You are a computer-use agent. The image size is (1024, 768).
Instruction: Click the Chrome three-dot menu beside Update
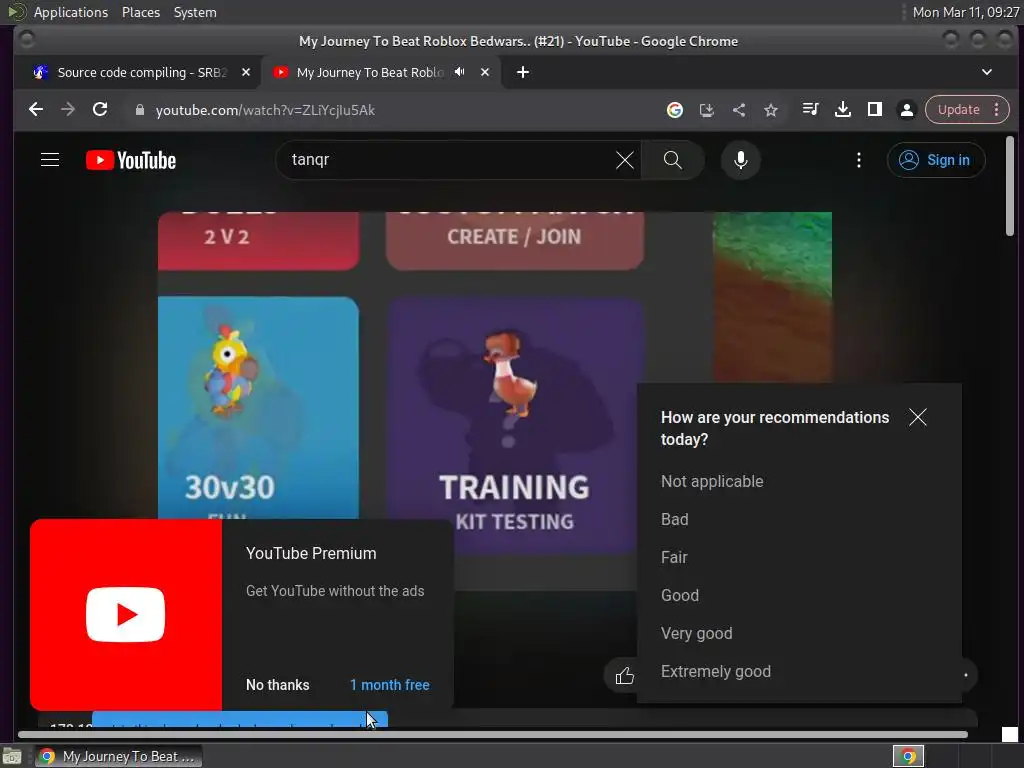coord(997,110)
